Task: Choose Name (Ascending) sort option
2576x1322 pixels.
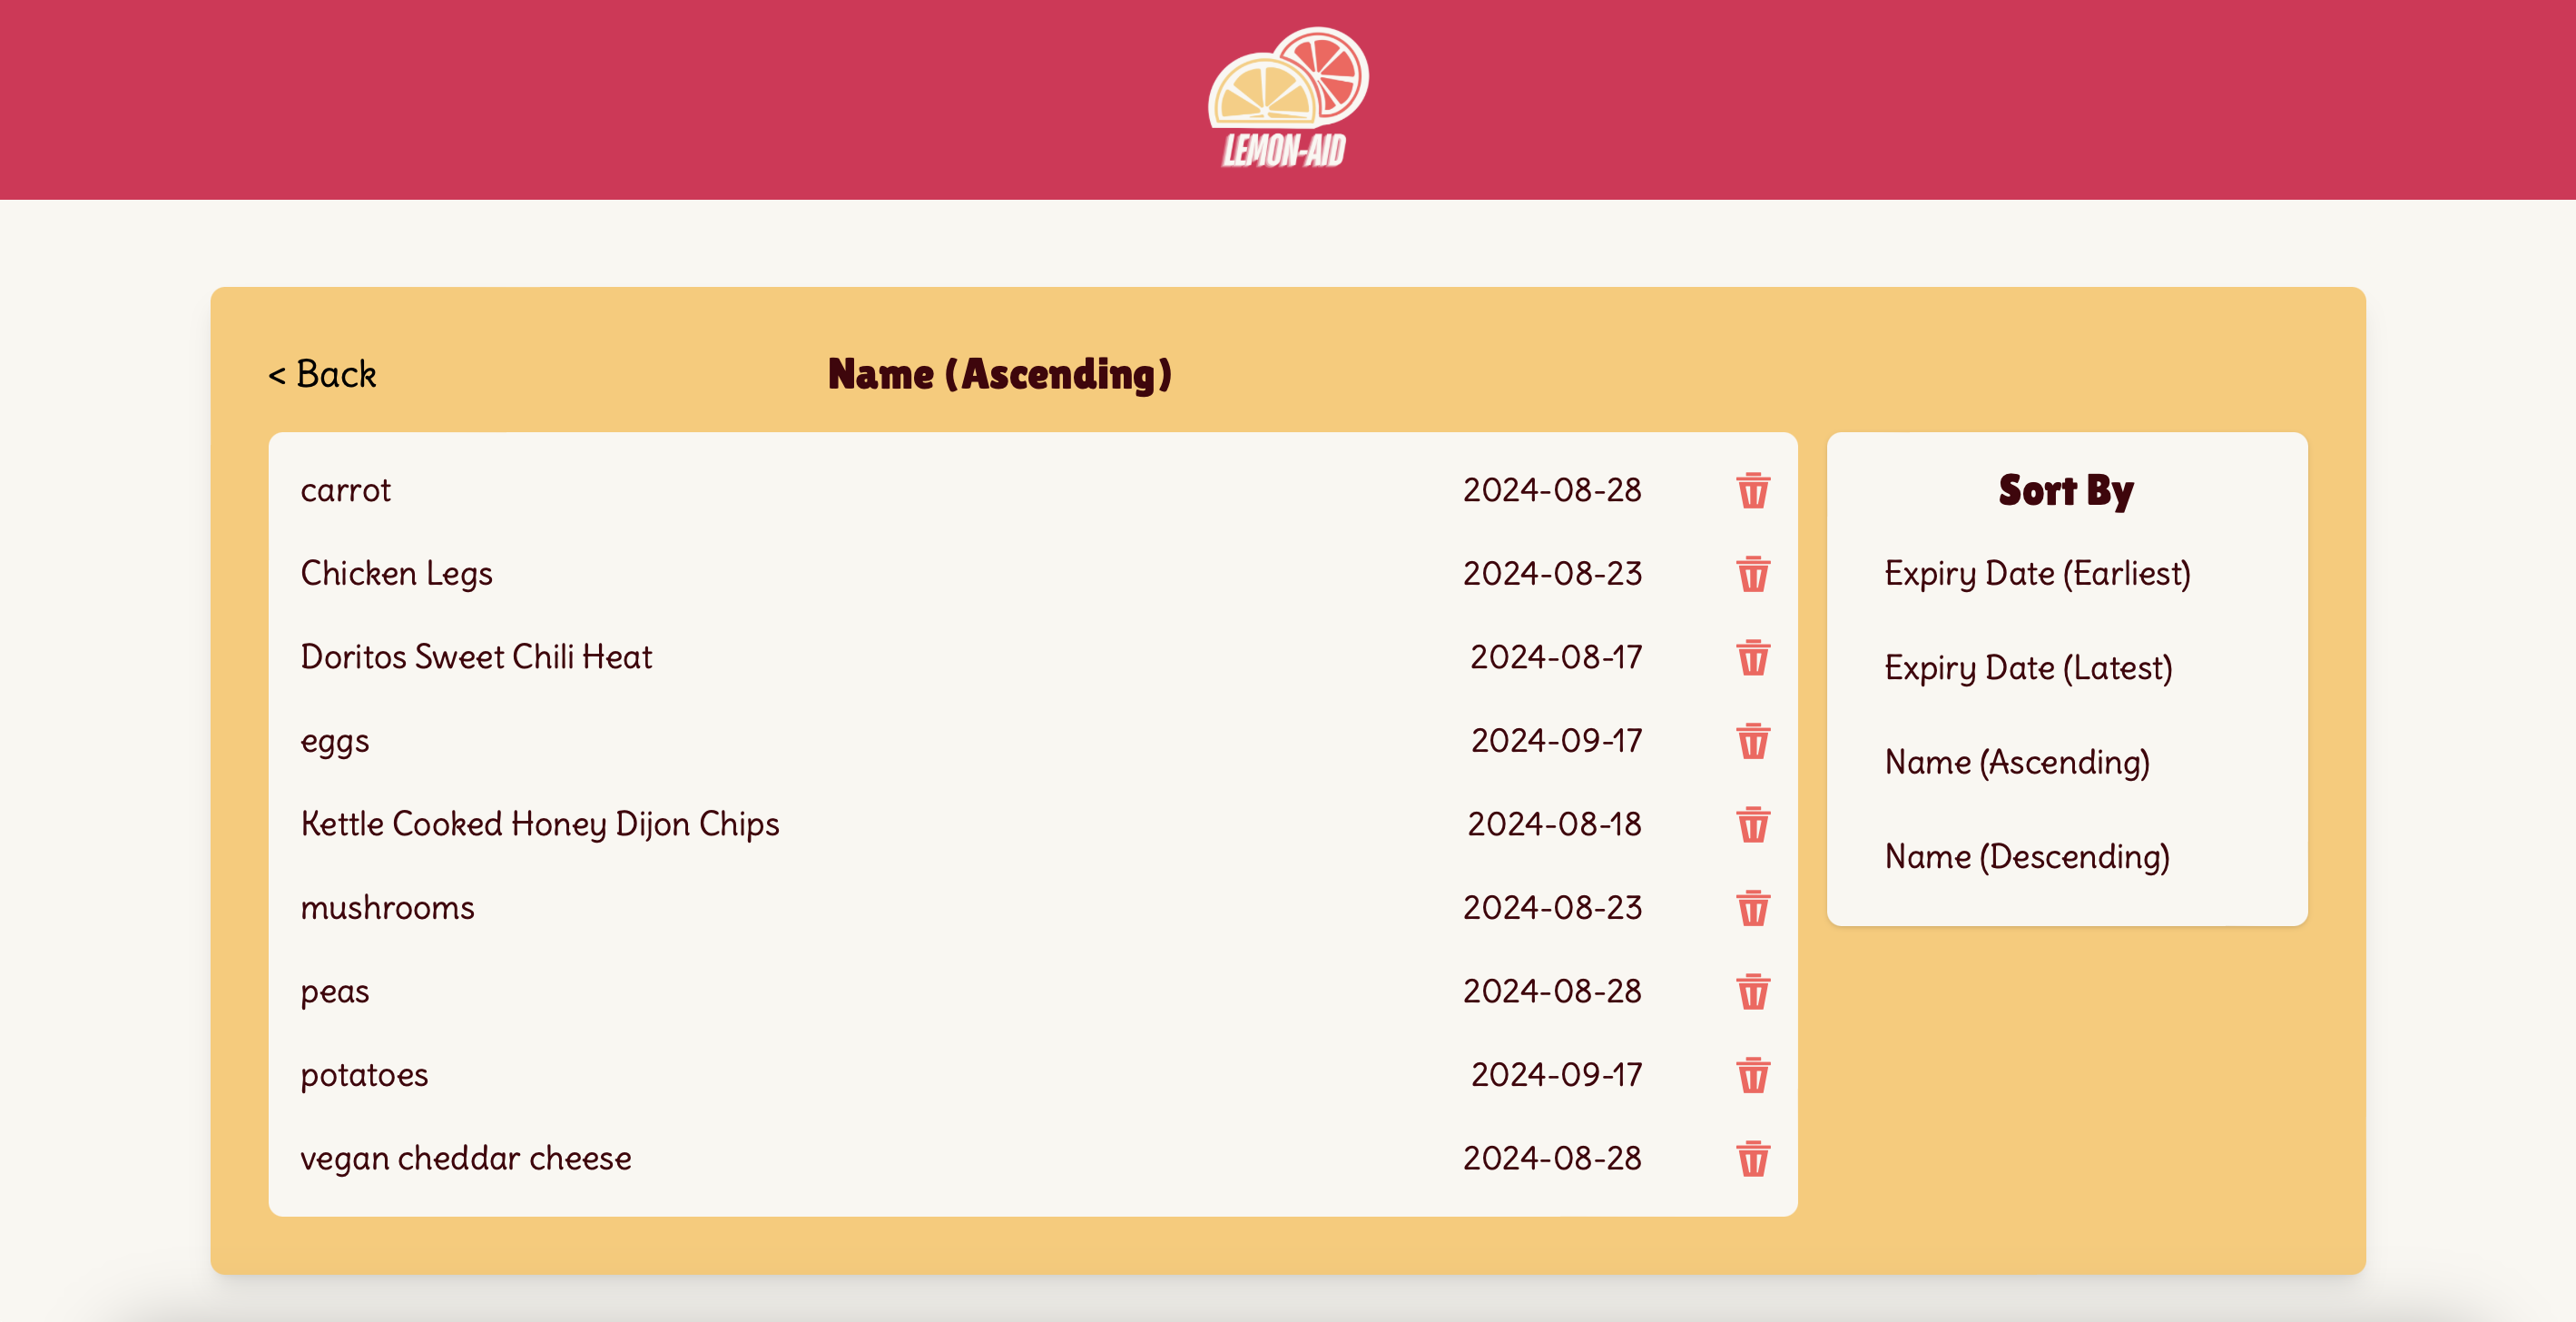Action: click(x=2016, y=762)
